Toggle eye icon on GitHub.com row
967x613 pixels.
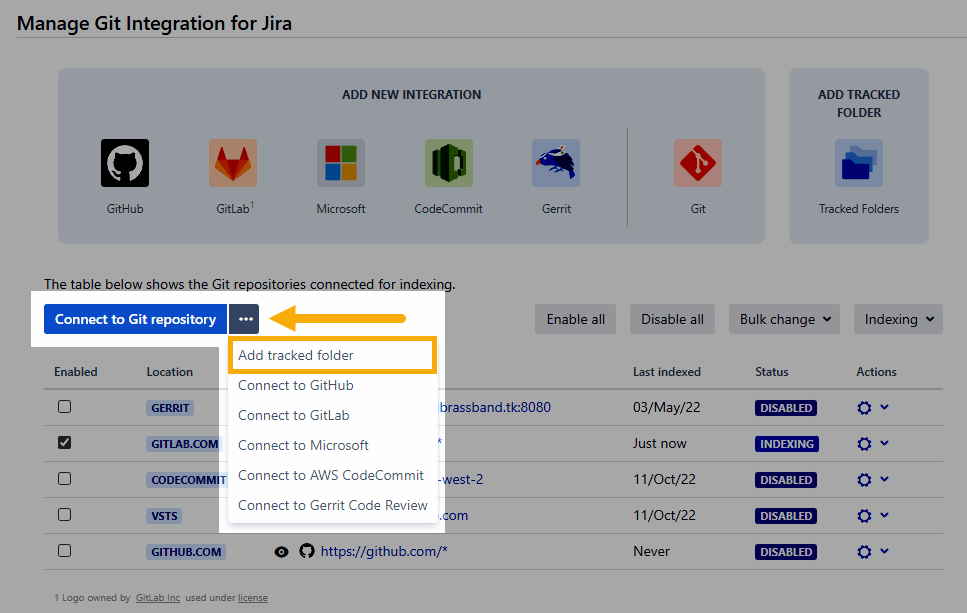pos(282,551)
